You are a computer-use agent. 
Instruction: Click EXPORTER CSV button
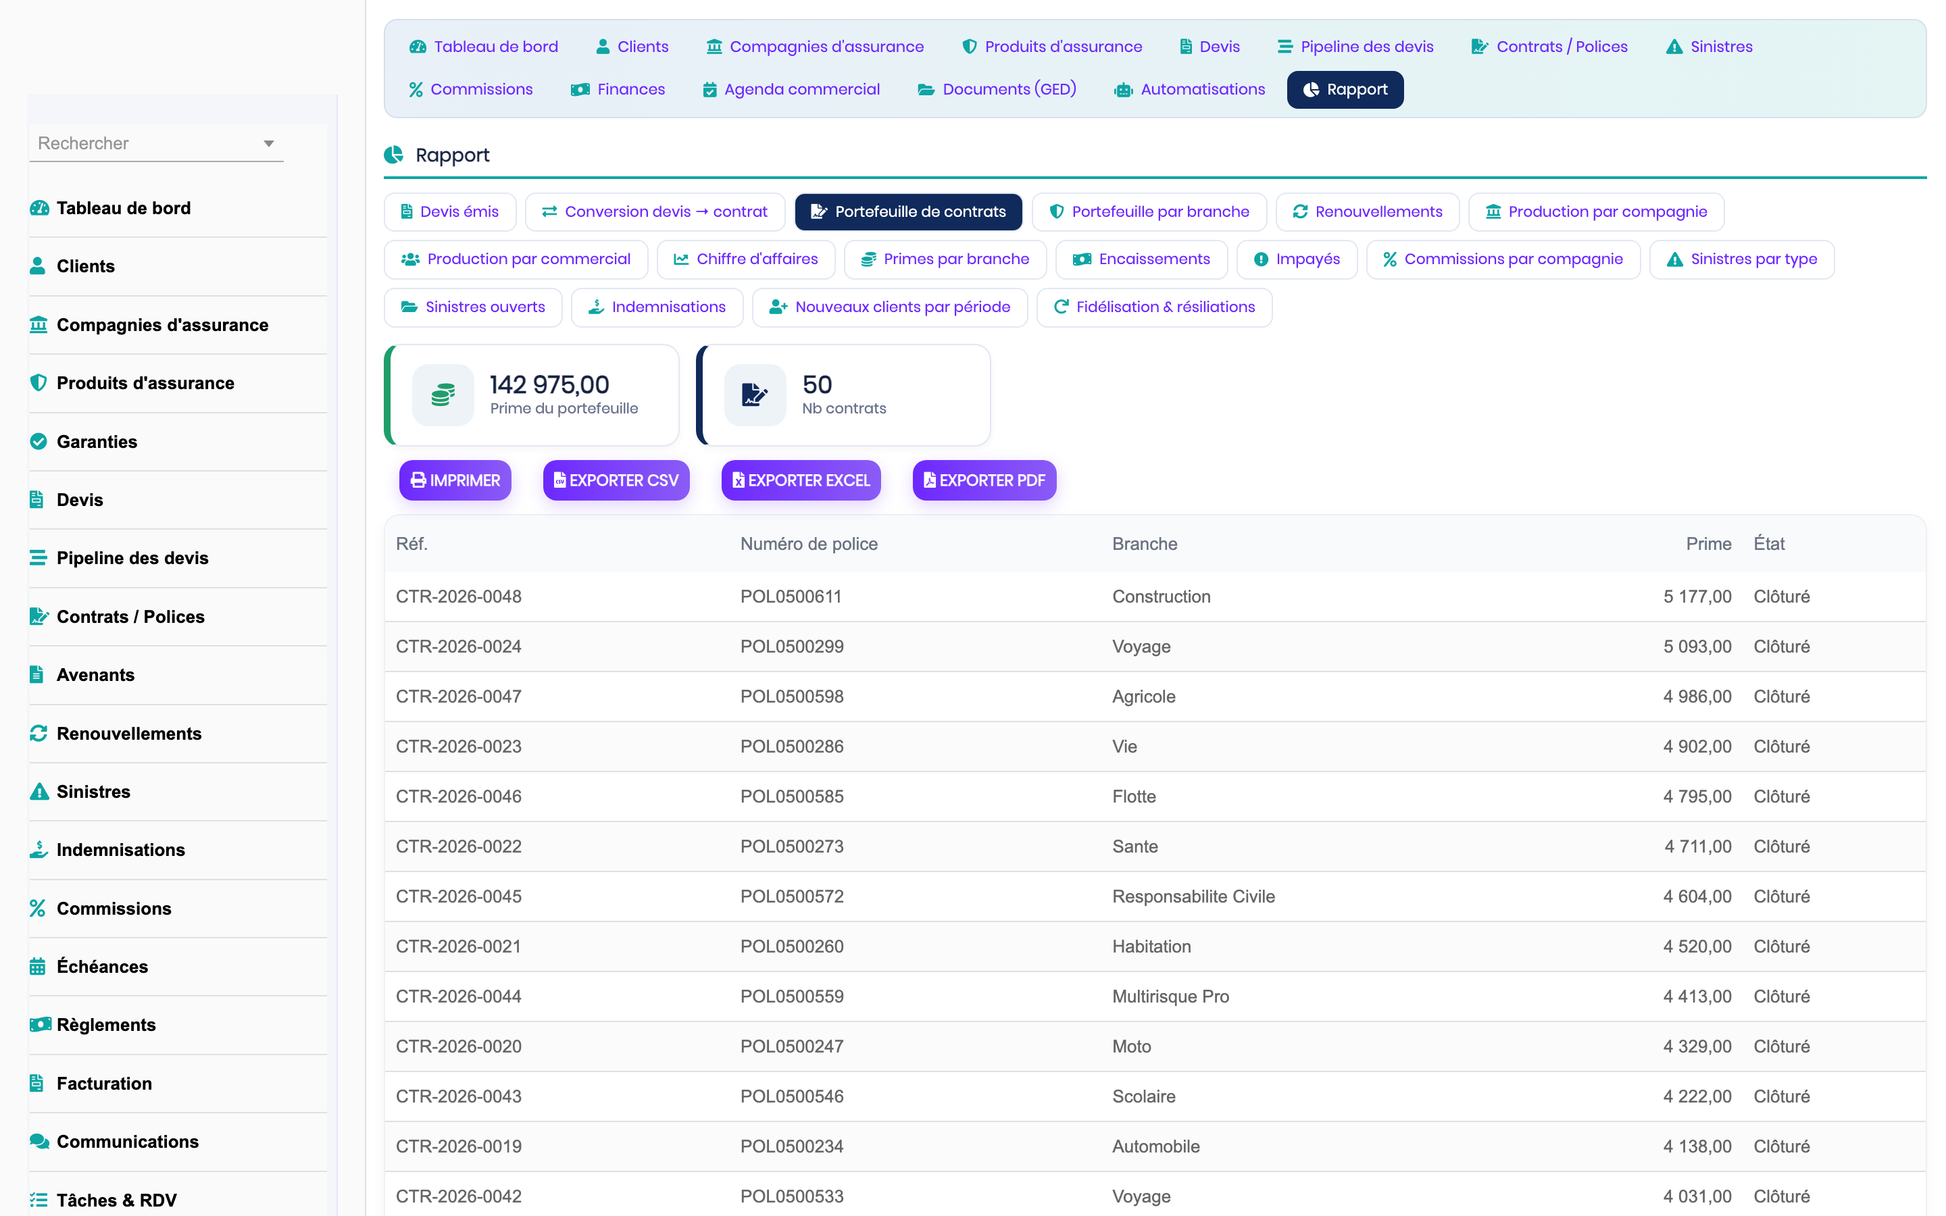point(616,481)
